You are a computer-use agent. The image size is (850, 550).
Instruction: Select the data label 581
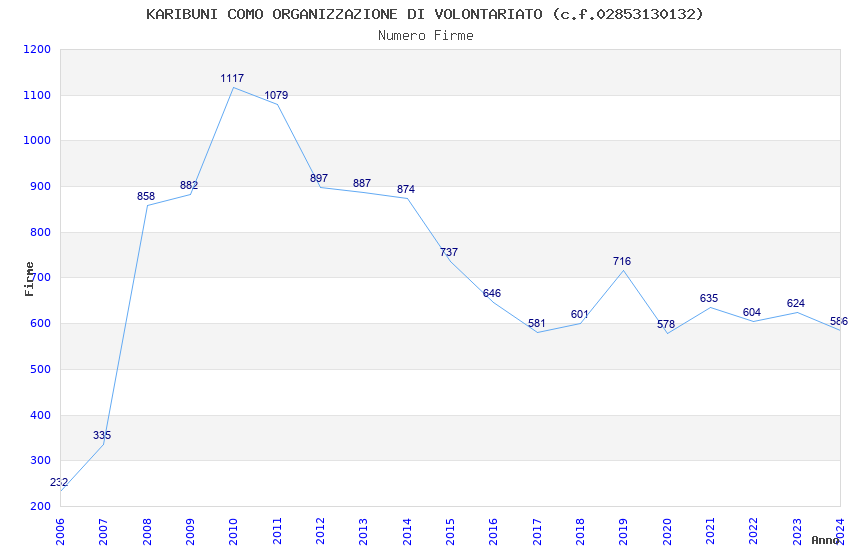click(537, 323)
